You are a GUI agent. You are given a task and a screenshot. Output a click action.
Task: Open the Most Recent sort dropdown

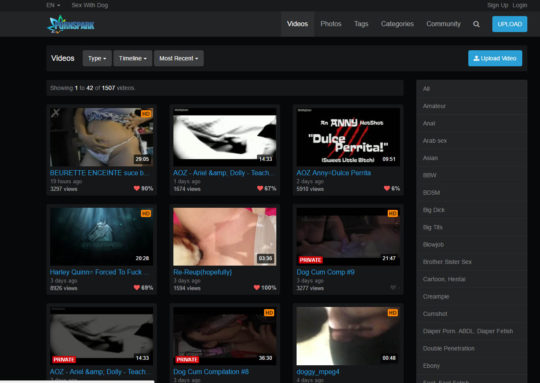click(179, 58)
